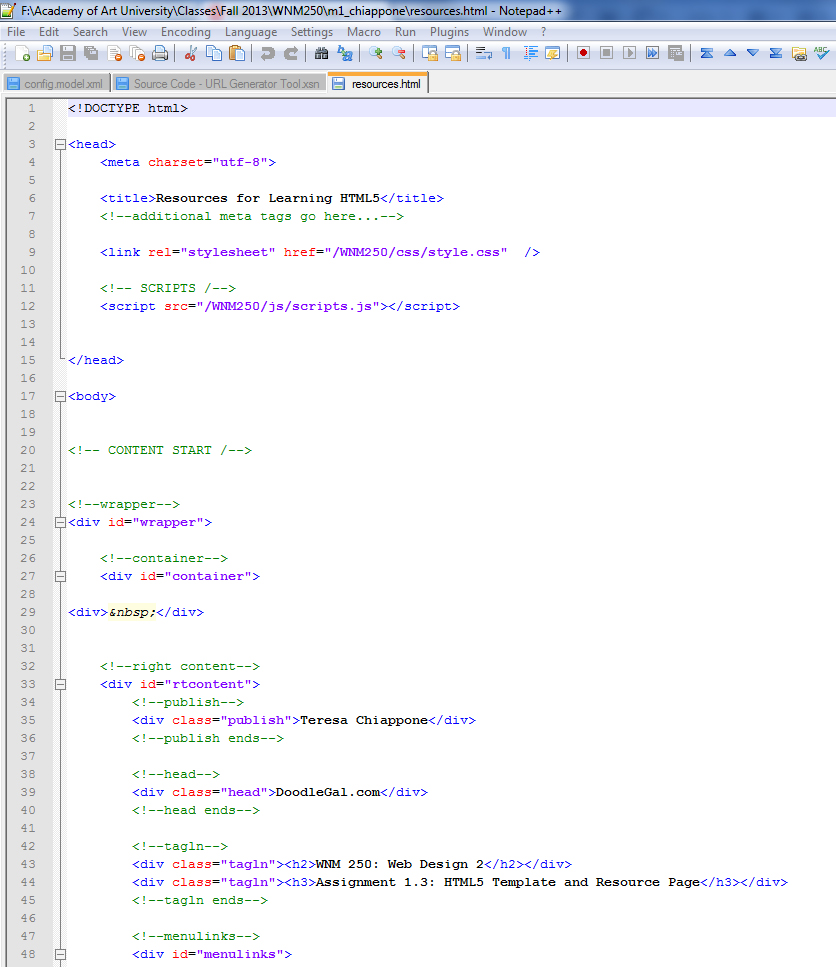Jump to last difference with Compare Last icon
This screenshot has height=967, width=836.
click(x=776, y=54)
